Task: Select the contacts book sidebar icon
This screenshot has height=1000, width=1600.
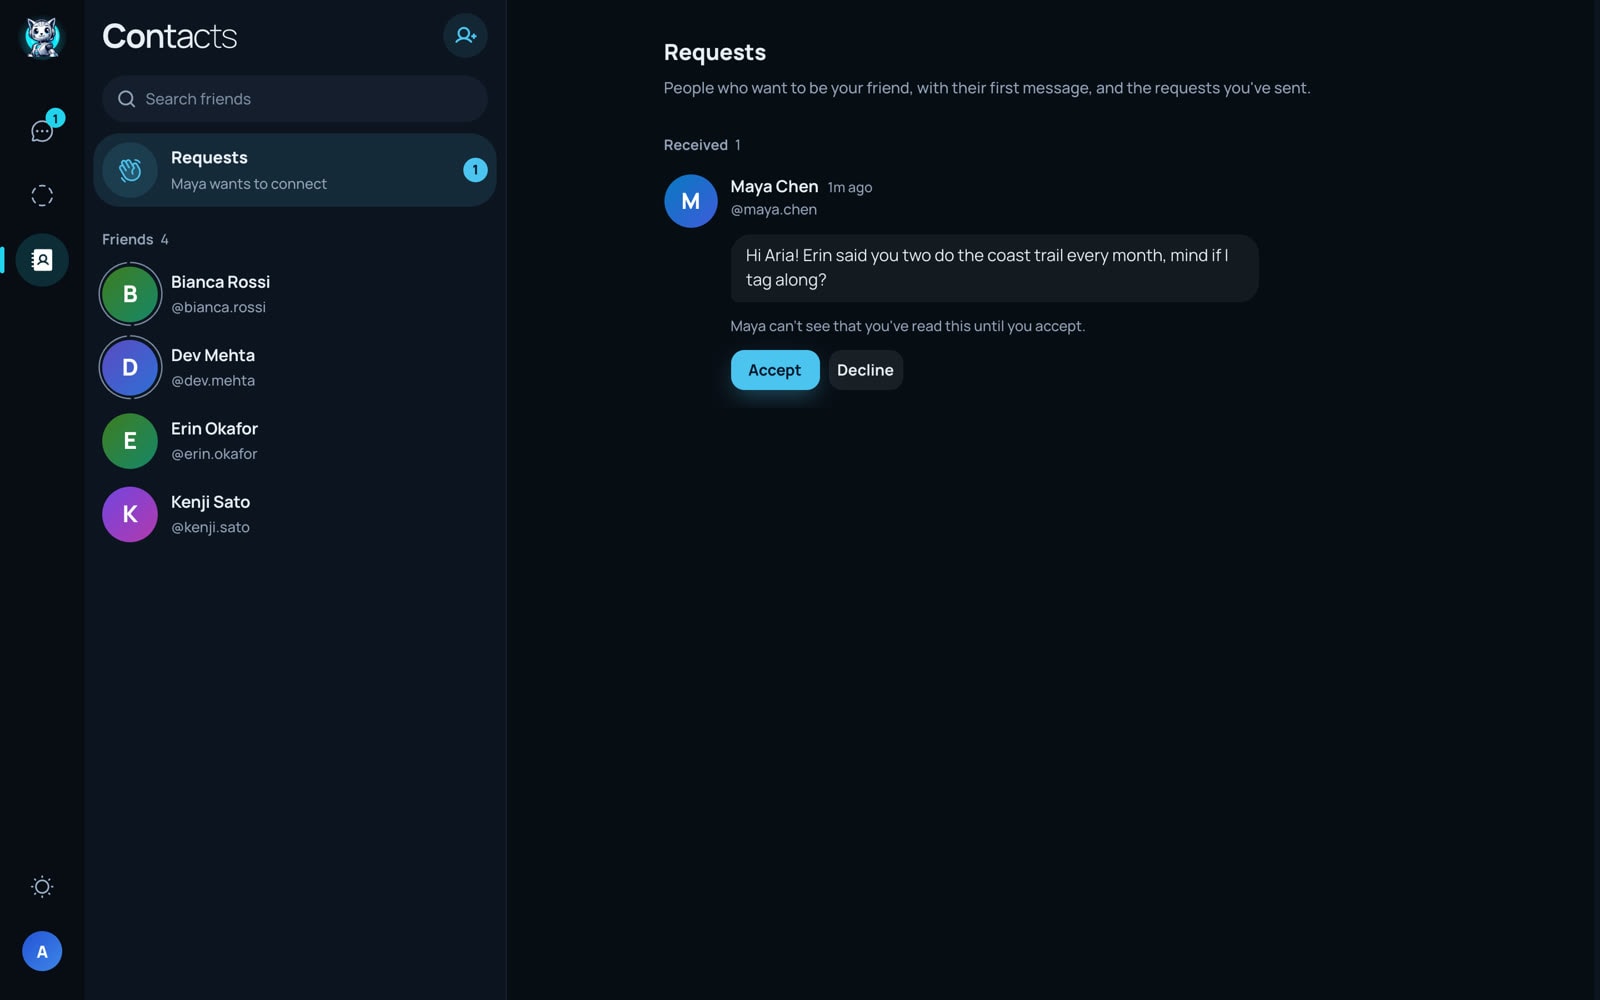Action: (x=42, y=260)
